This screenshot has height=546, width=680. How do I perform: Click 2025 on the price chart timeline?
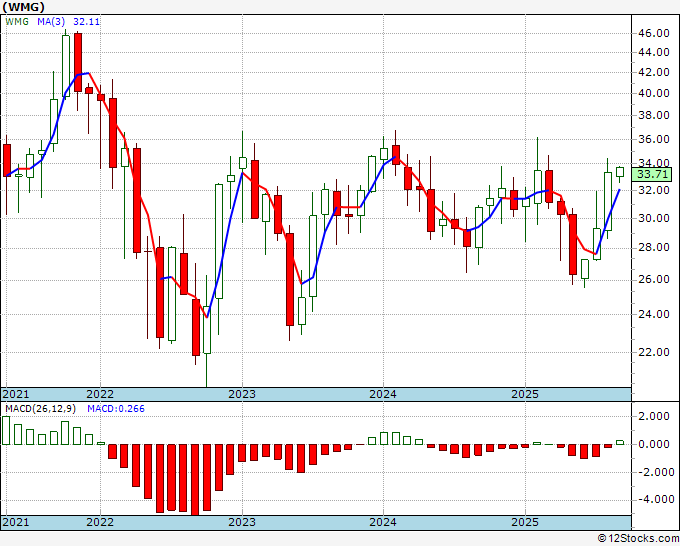tap(525, 394)
